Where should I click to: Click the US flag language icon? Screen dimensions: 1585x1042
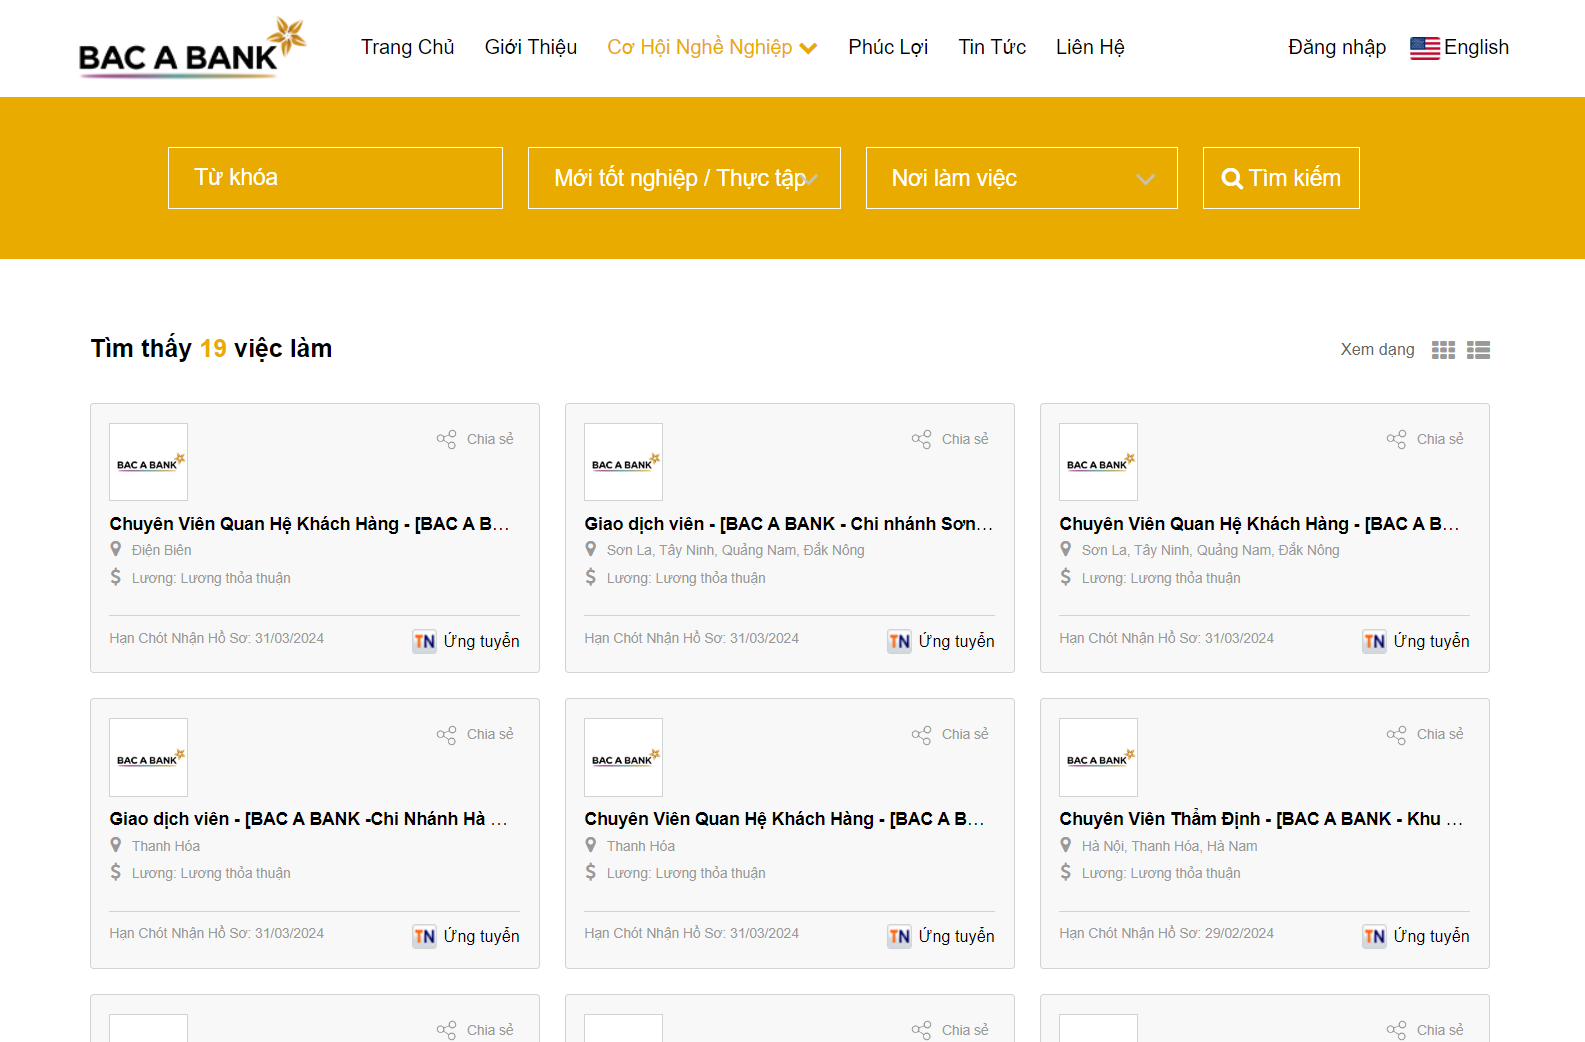1424,48
